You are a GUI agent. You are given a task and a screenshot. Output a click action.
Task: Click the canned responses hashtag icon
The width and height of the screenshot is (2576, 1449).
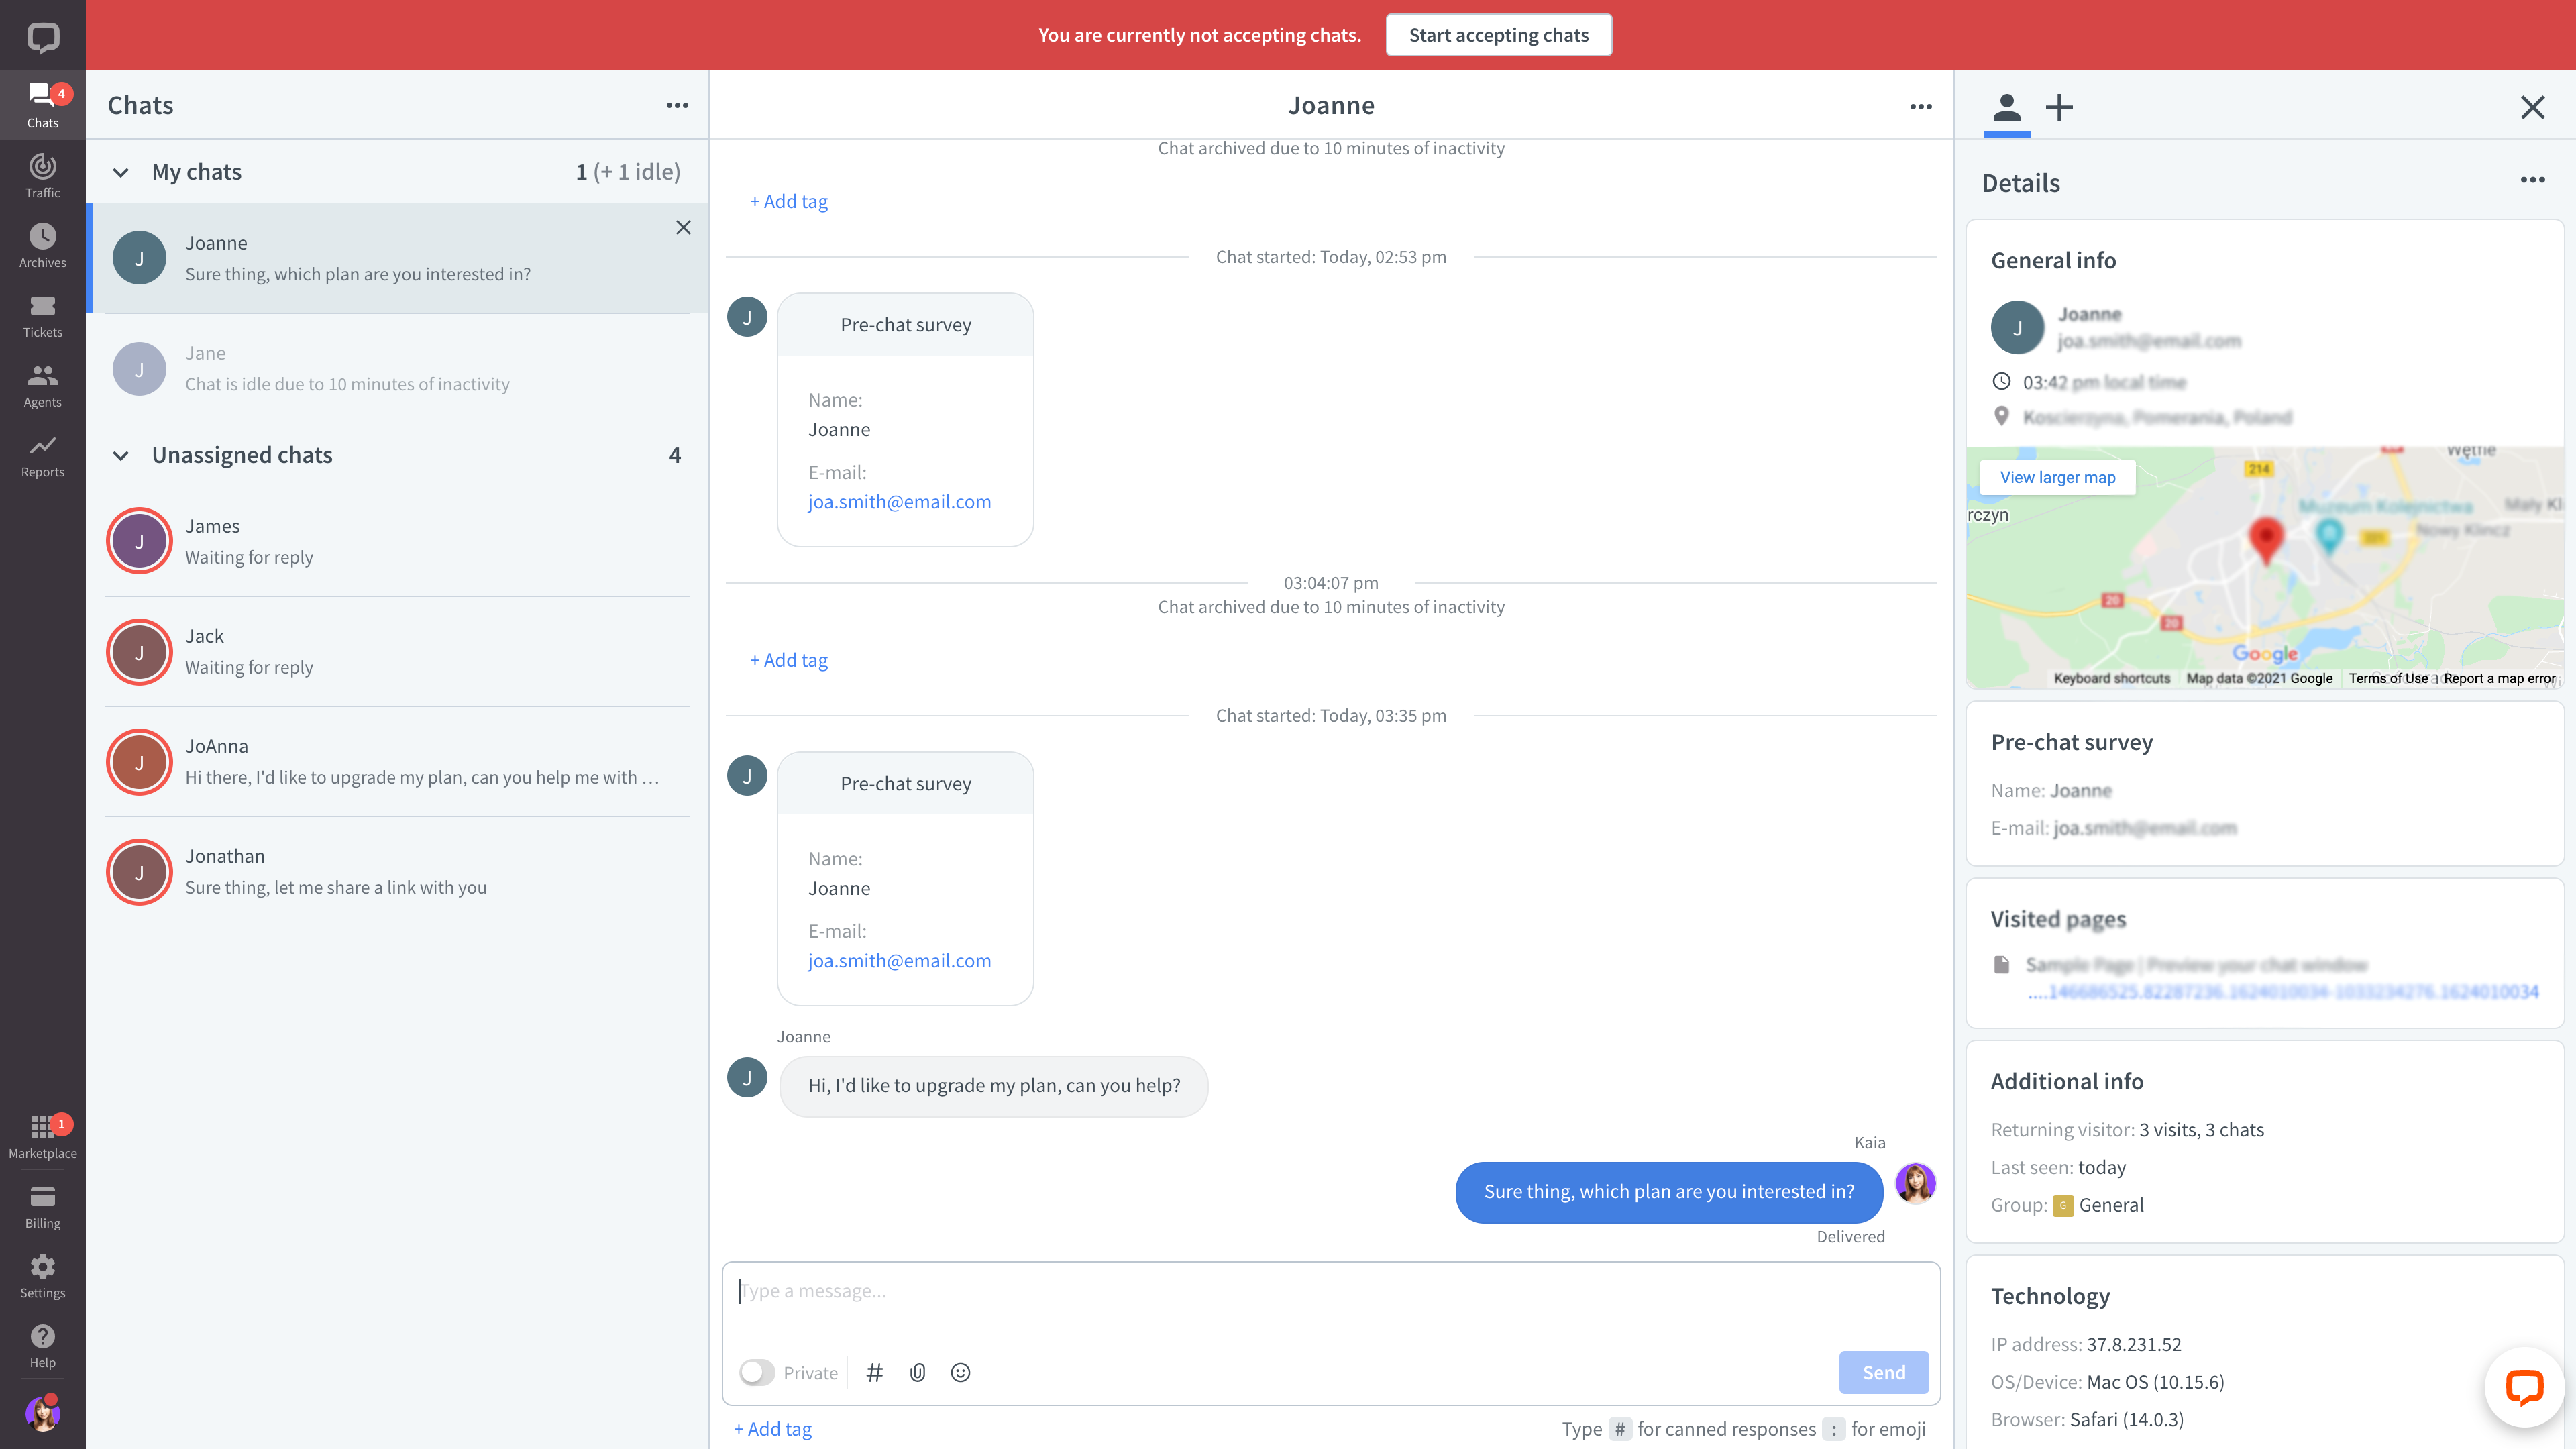coord(874,1372)
